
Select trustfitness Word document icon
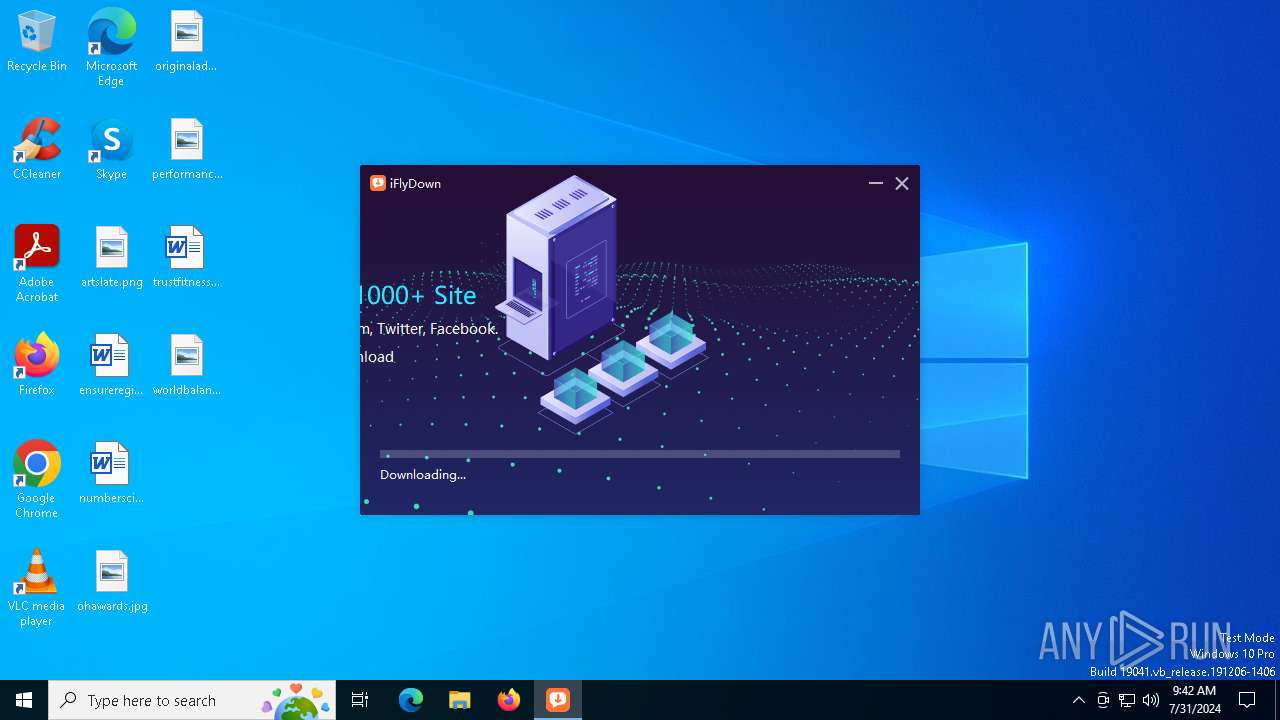186,258
